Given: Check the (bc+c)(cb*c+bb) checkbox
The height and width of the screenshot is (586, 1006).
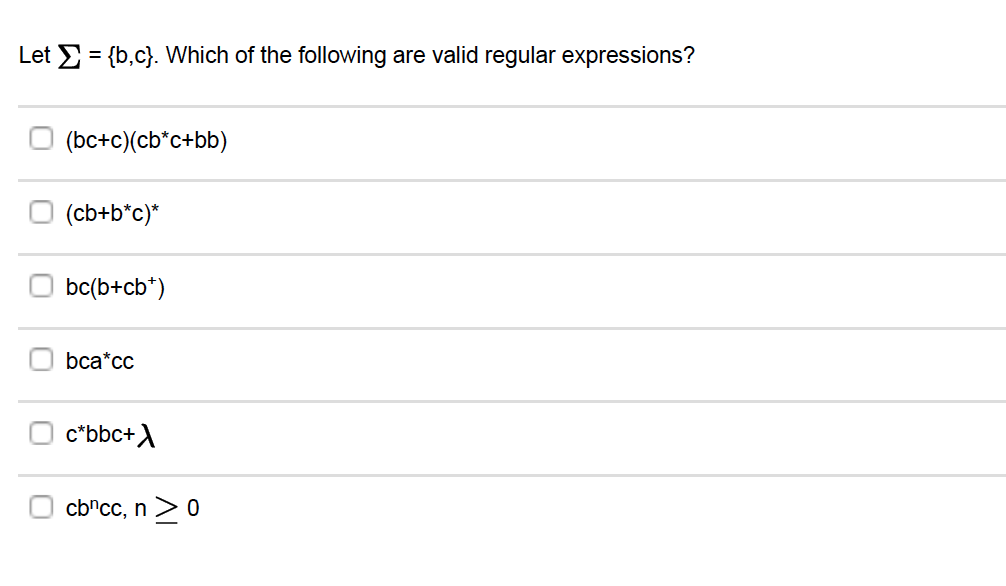Looking at the screenshot, I should coord(41,138).
